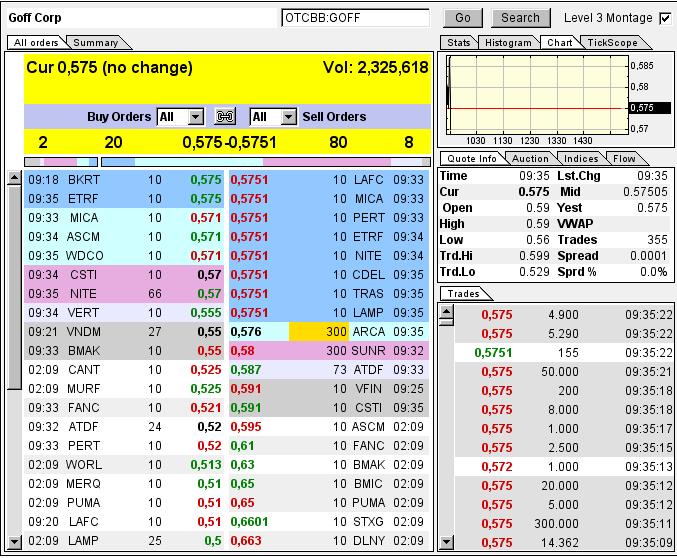Click the Search button
The image size is (677, 558).
click(x=520, y=18)
